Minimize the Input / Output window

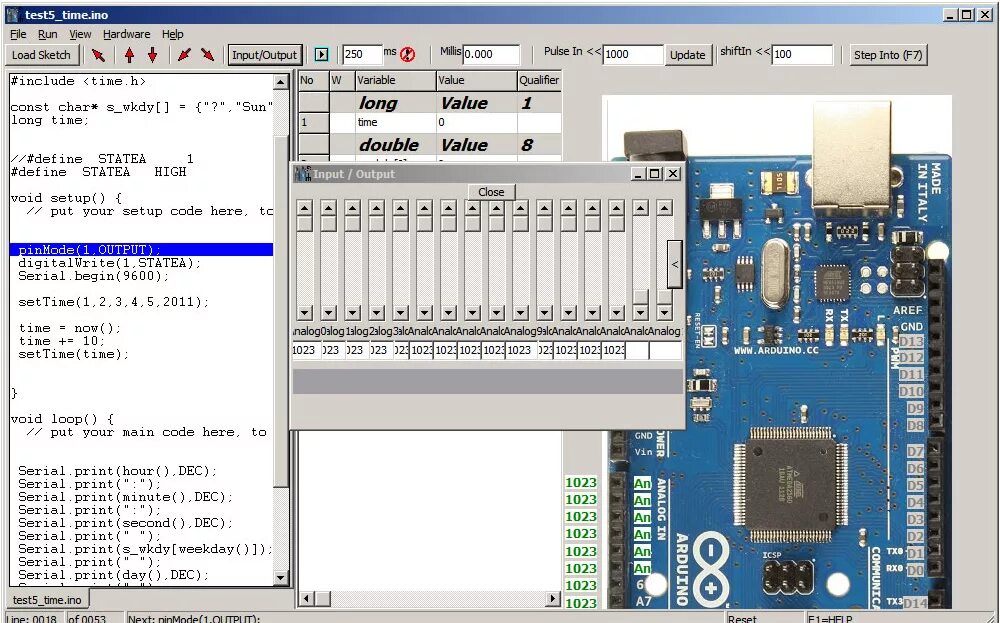tap(638, 173)
